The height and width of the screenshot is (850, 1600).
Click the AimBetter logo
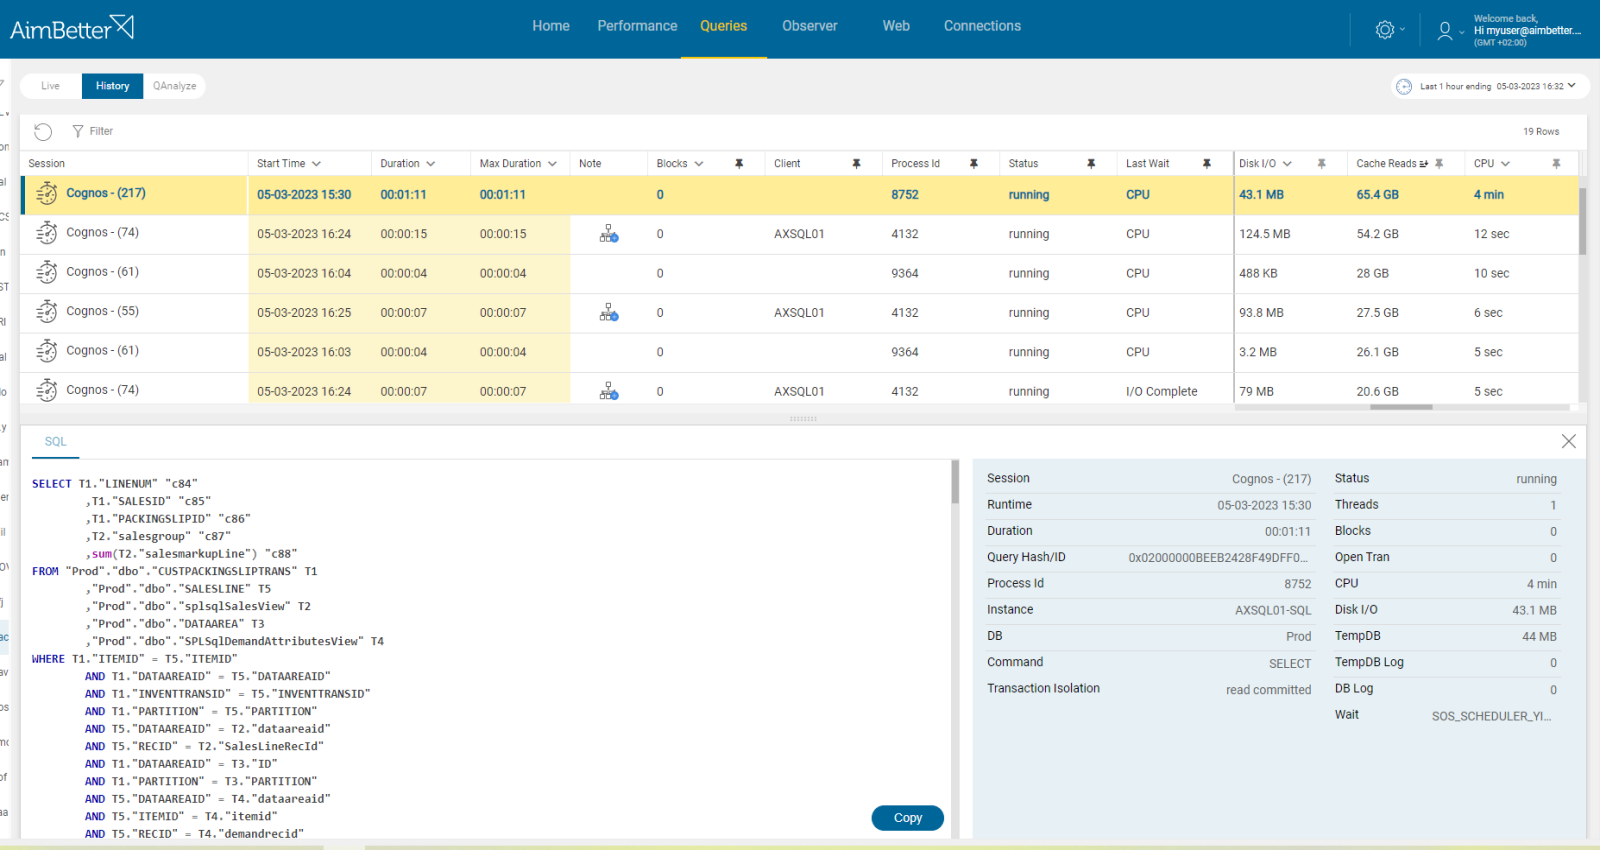72,27
